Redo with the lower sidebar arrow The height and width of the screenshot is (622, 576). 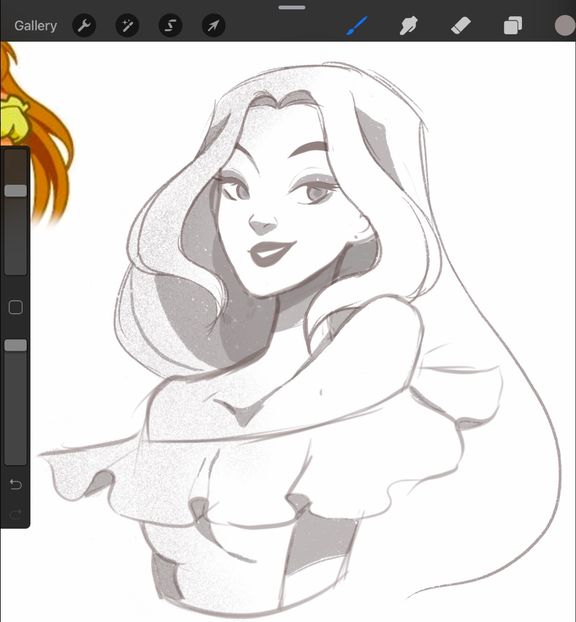15,514
